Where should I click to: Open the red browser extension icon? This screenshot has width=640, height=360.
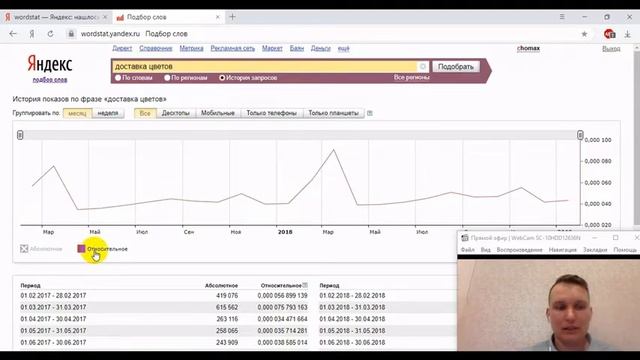(x=609, y=34)
